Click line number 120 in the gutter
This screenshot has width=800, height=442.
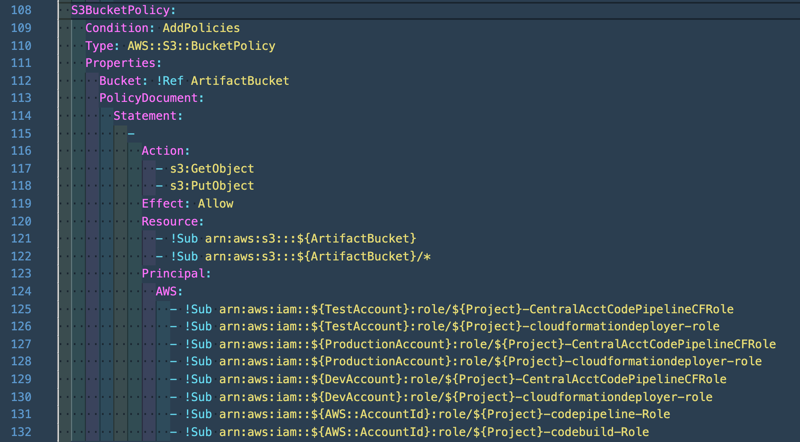[21, 222]
